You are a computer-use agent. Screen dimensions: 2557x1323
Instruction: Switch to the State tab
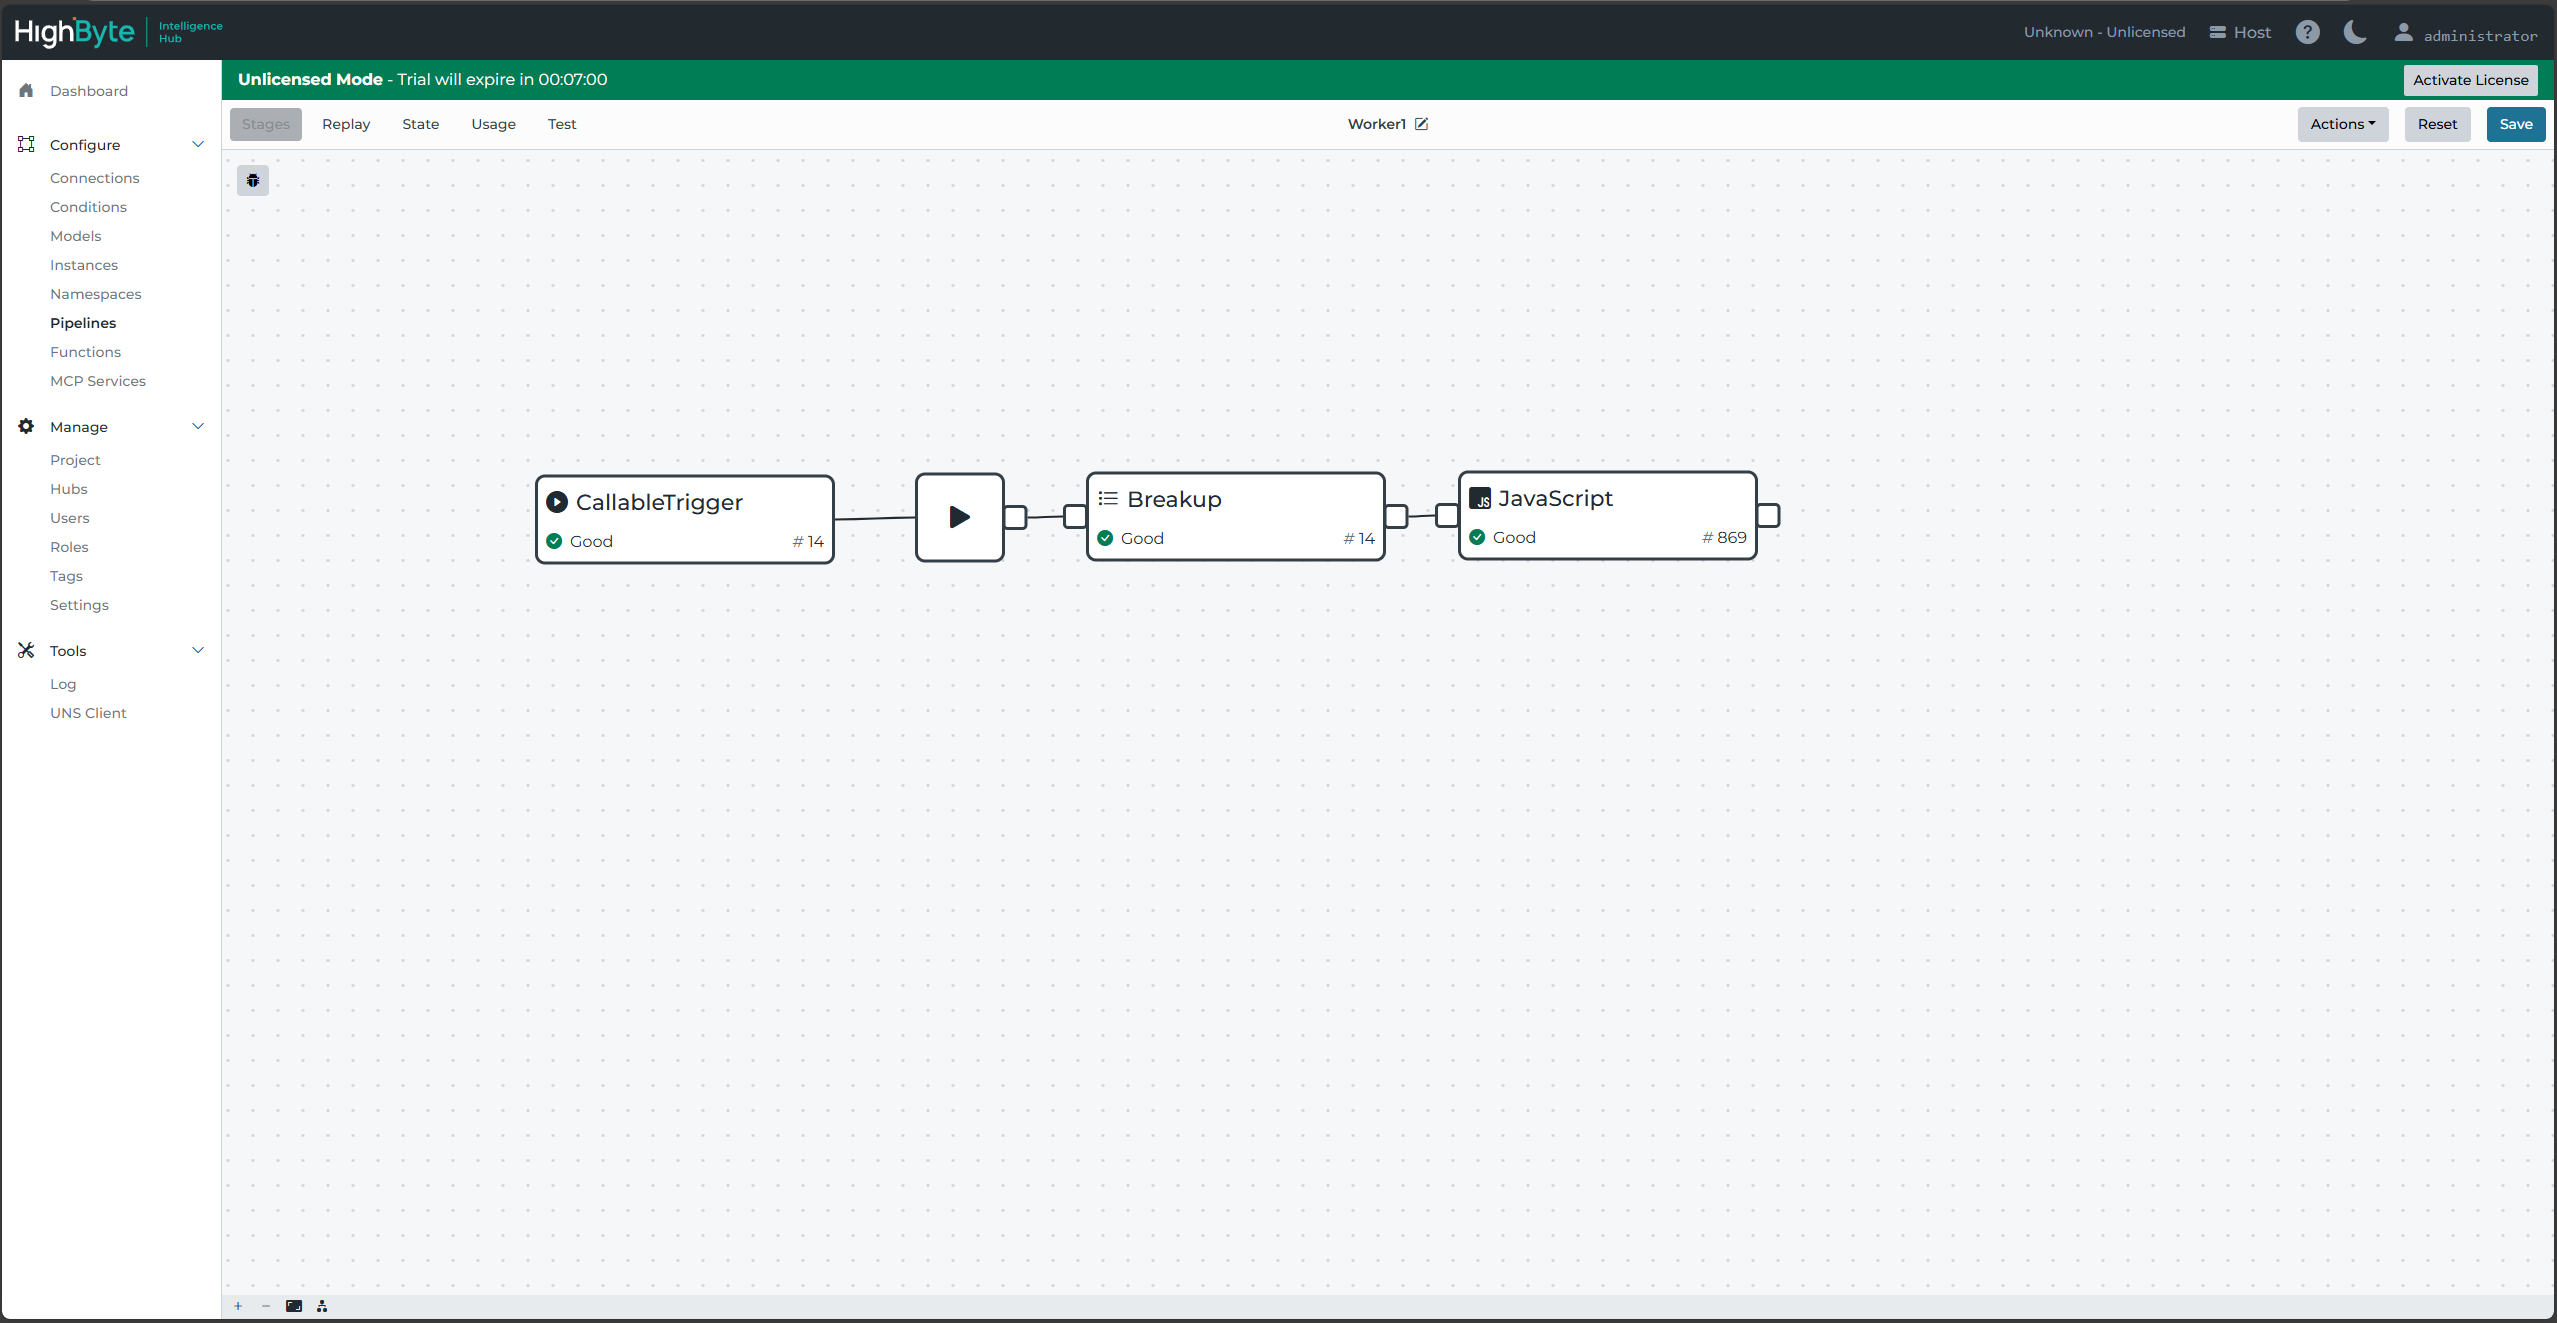tap(420, 124)
